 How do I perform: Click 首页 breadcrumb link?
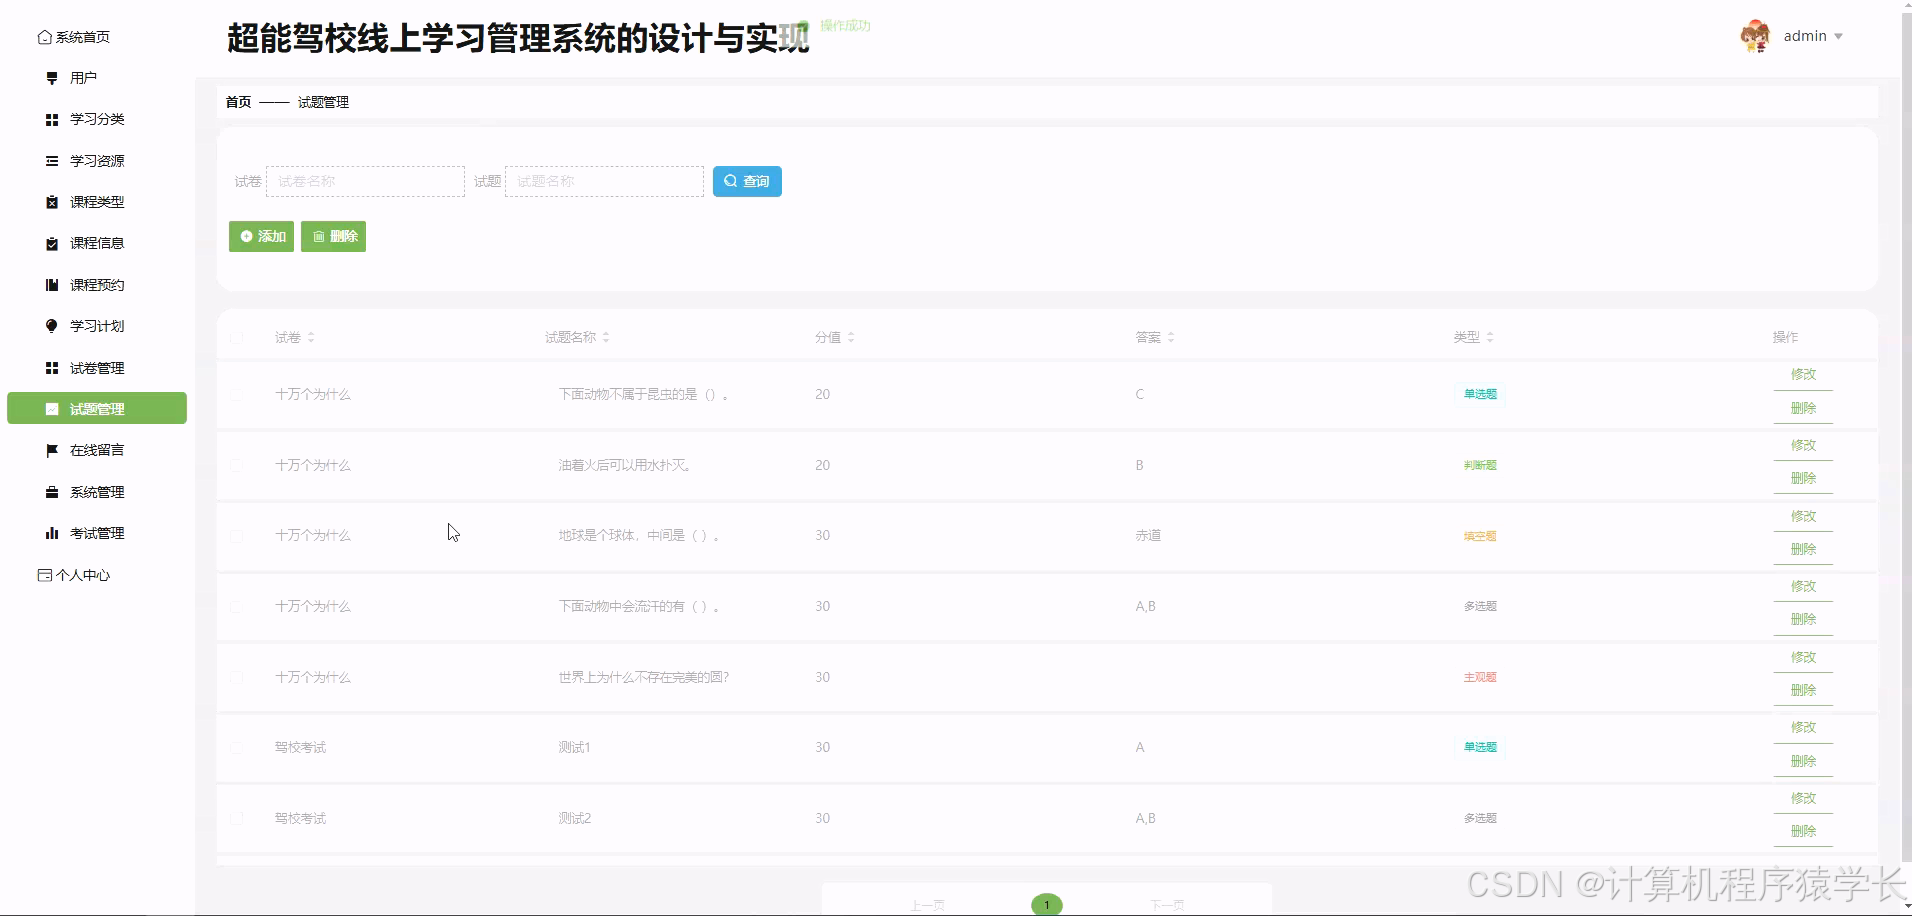(238, 102)
